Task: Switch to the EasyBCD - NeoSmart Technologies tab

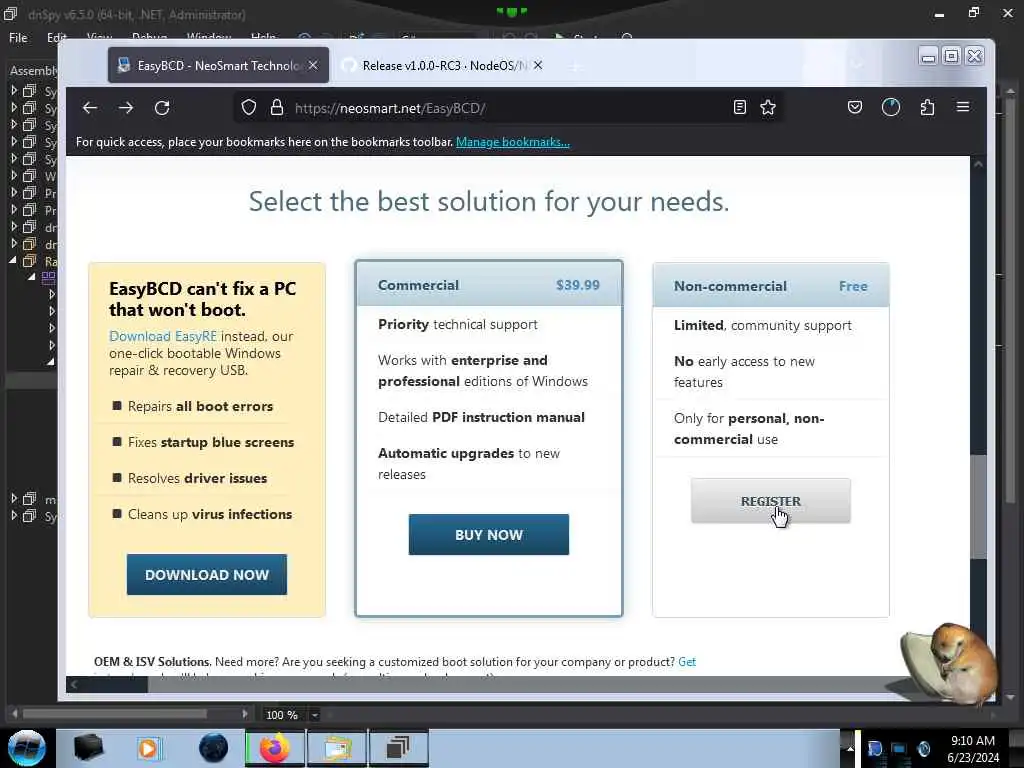Action: point(218,65)
